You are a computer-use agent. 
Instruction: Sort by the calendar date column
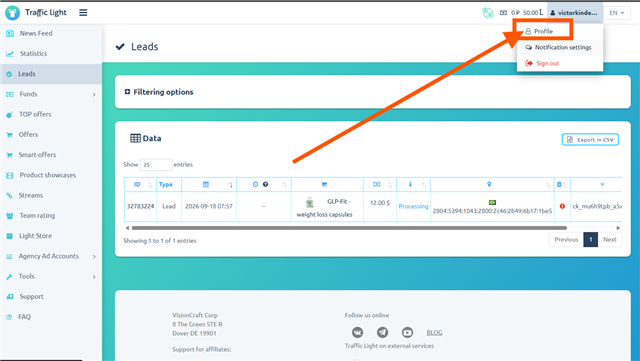coord(209,185)
